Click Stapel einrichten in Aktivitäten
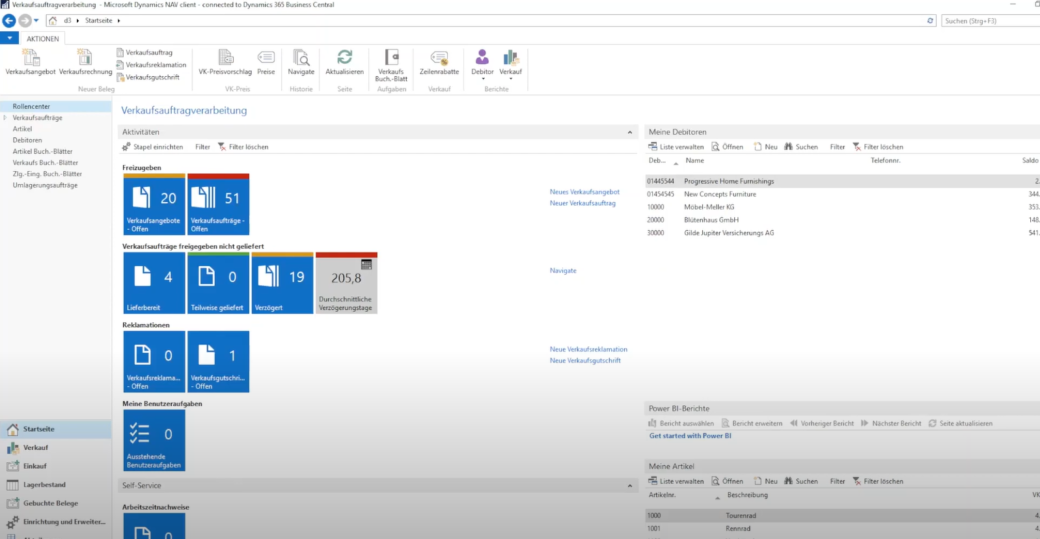The image size is (1040, 539). point(153,147)
